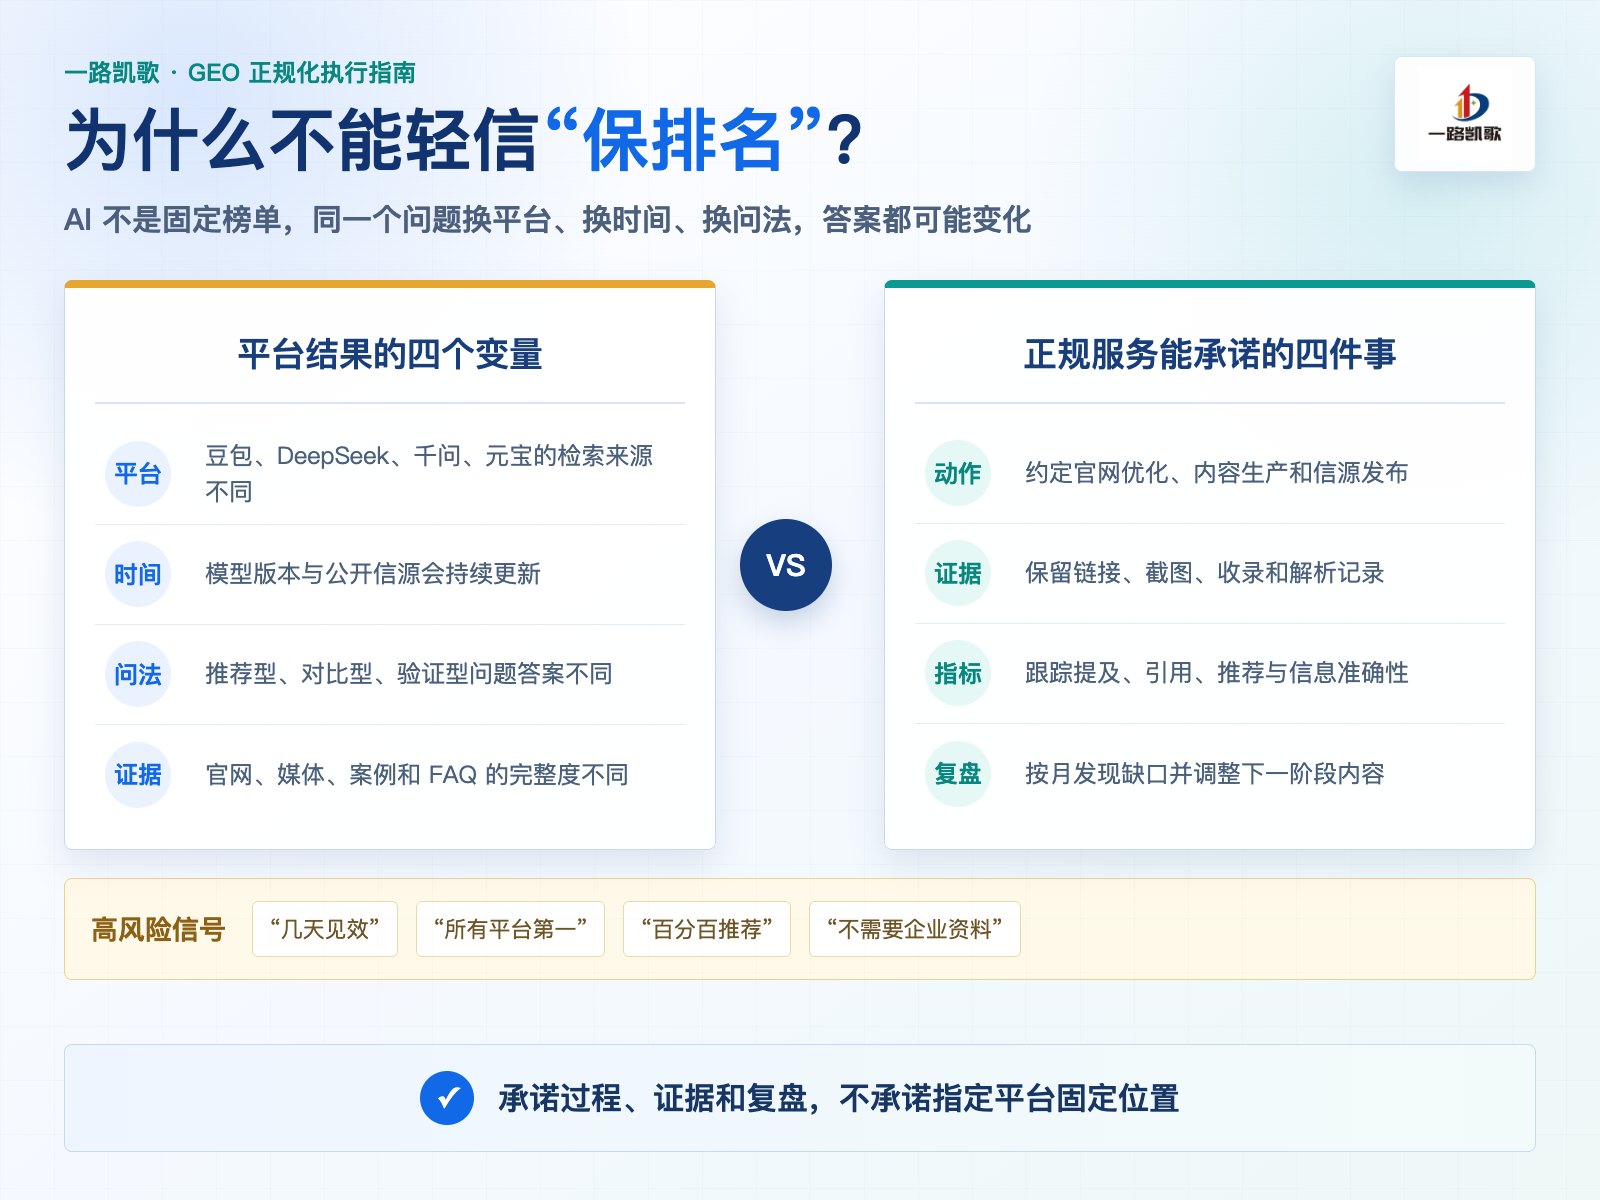Click text 跟踪提及、引用、推荐与信息准确性

coord(1217,673)
